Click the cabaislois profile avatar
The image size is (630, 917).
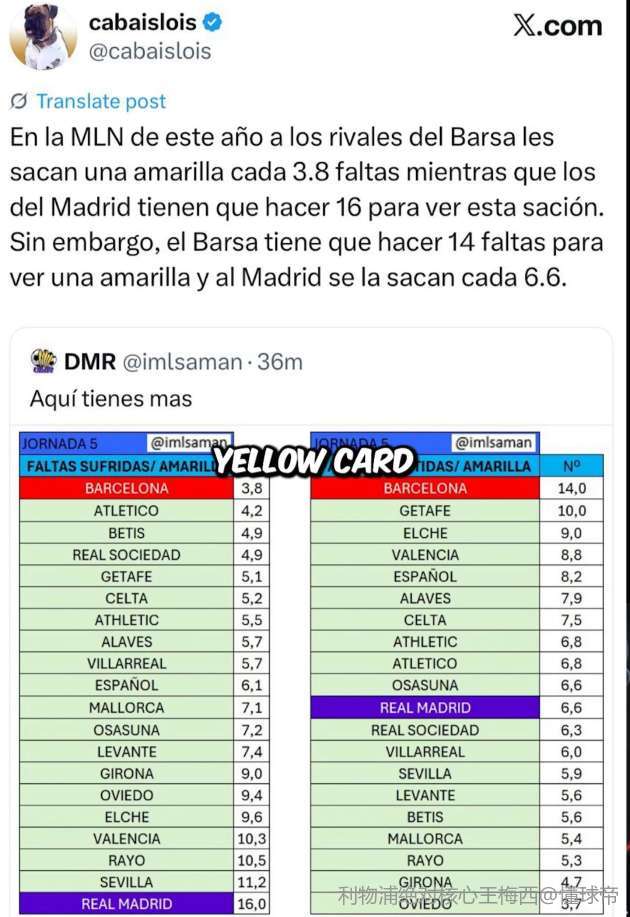(x=43, y=37)
